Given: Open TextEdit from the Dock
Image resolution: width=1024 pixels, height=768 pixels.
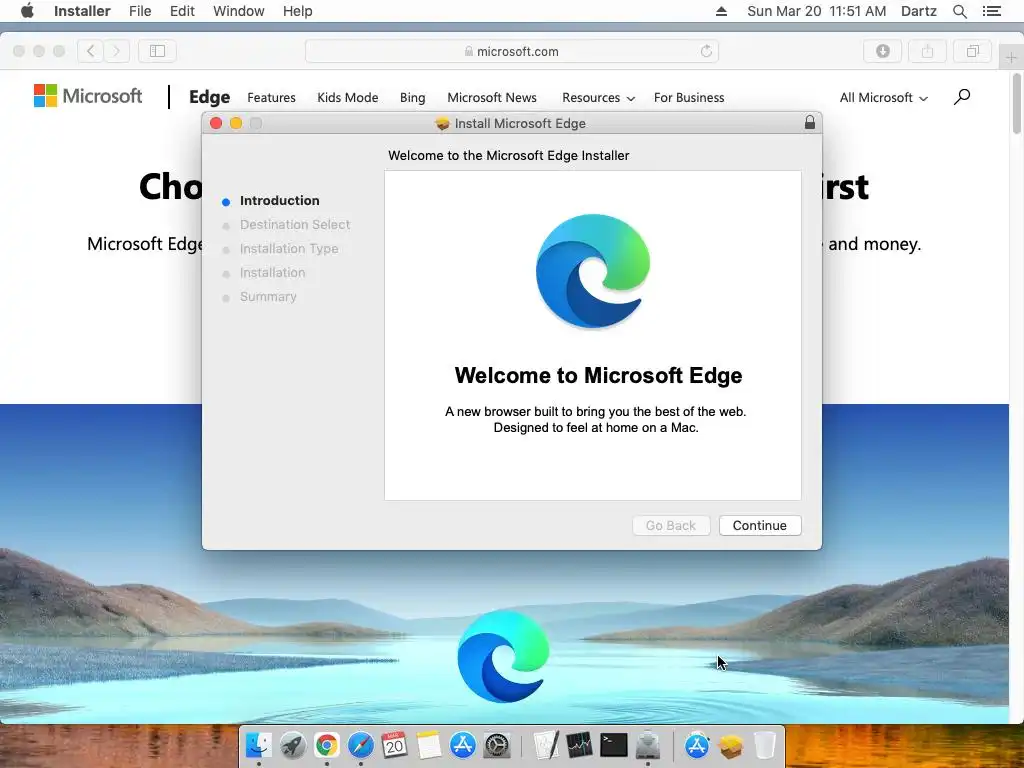Looking at the screenshot, I should point(546,744).
